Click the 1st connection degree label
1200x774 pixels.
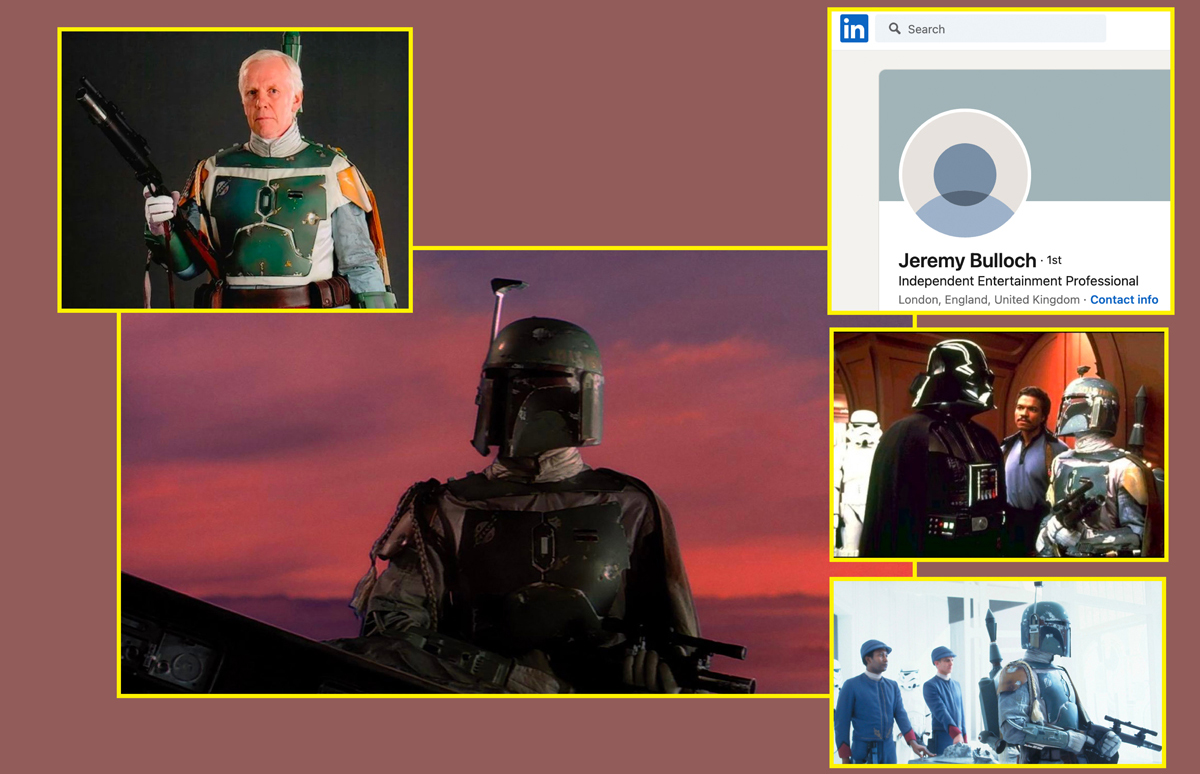1054,260
